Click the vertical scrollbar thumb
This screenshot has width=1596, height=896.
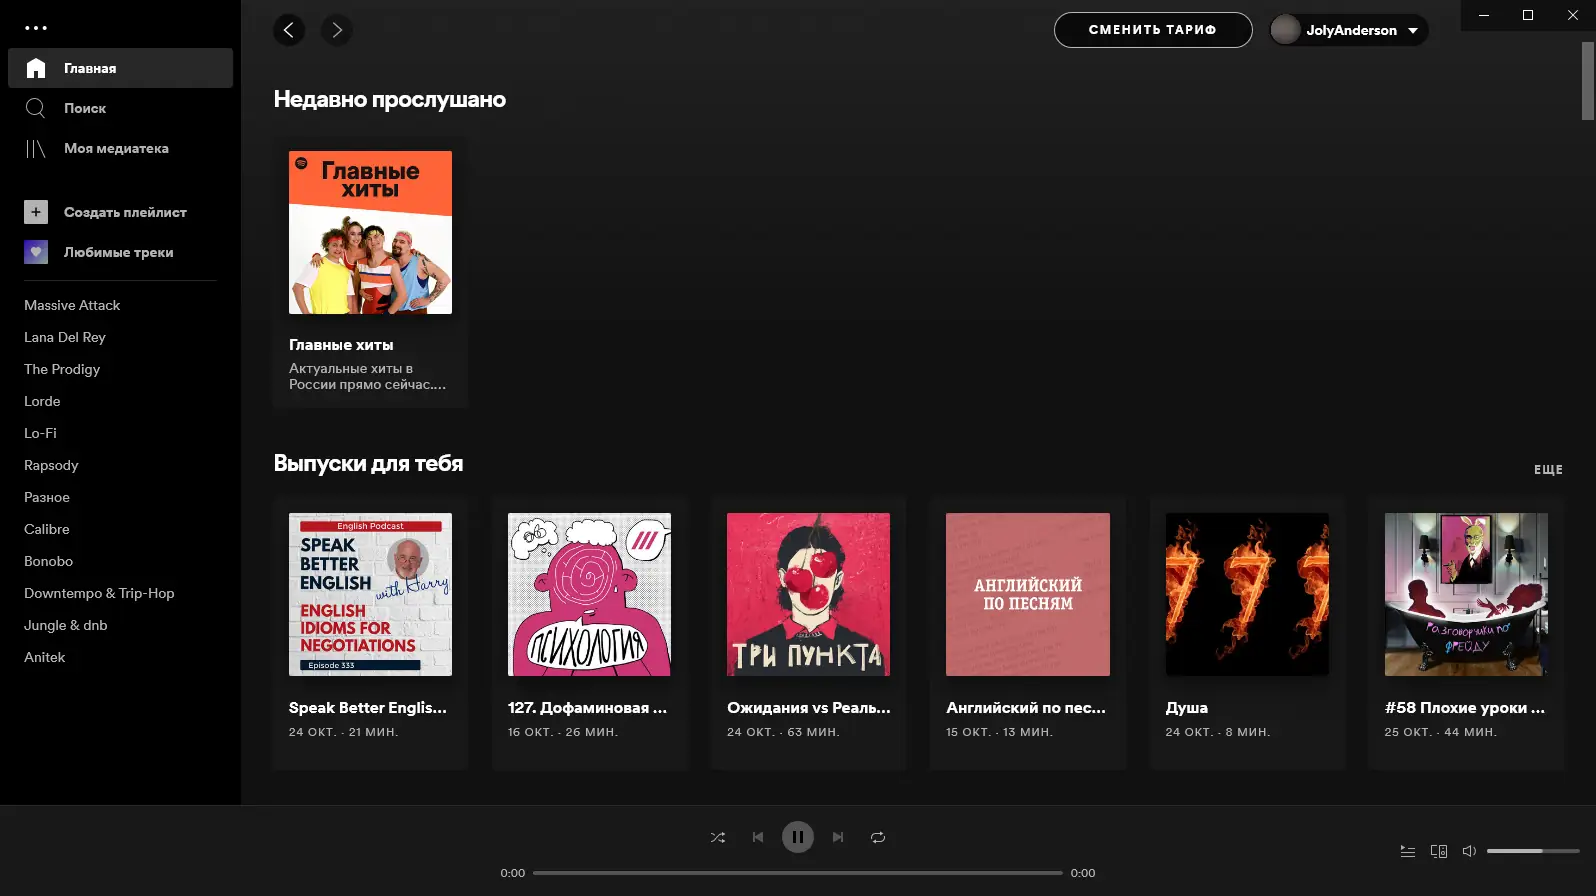[1588, 81]
